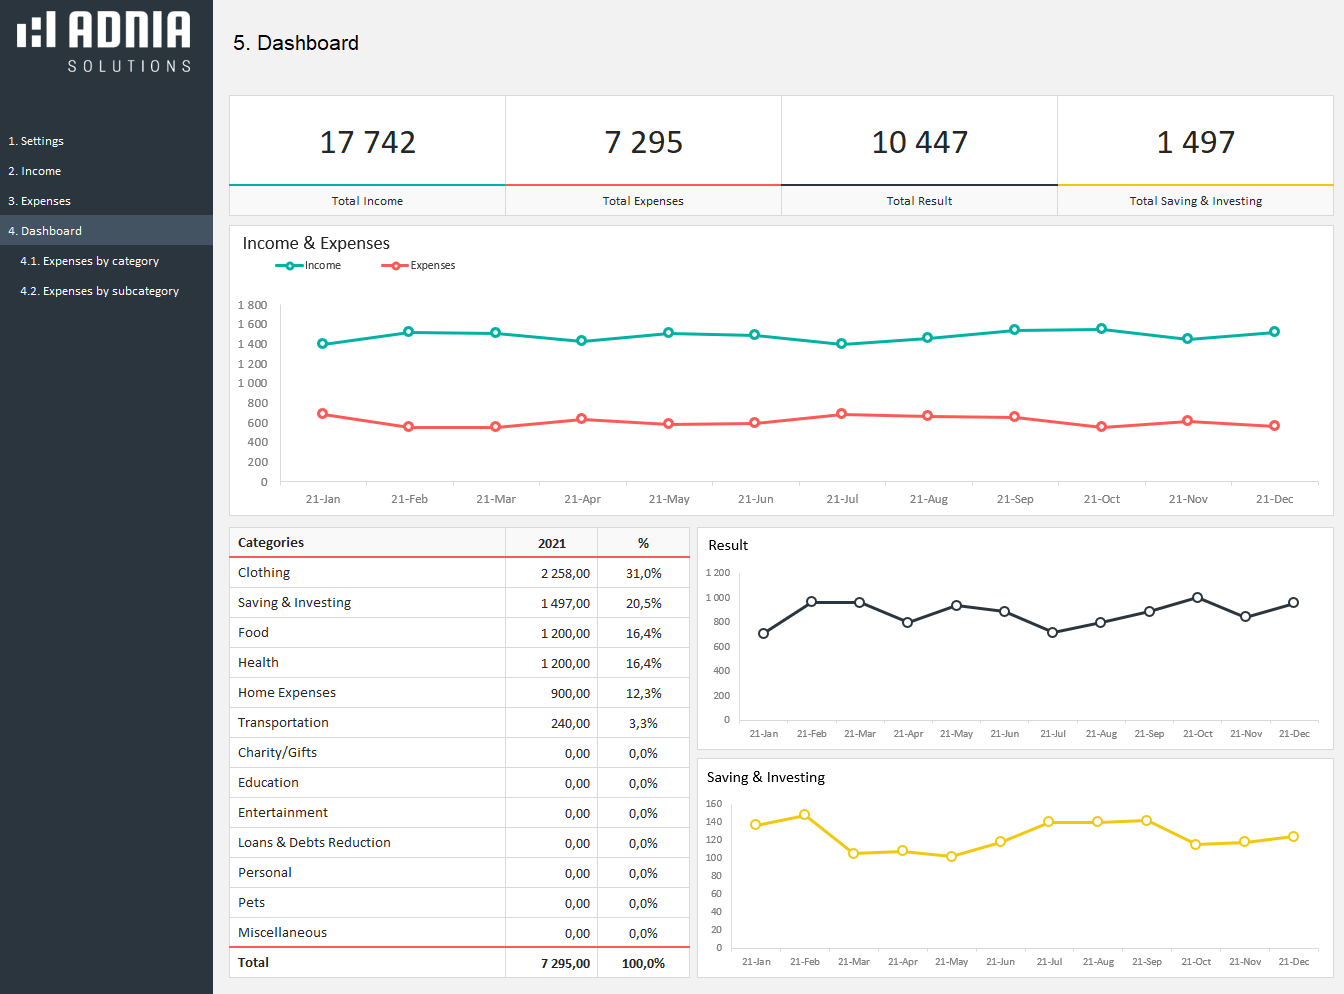Viewport: 1344px width, 994px height.
Task: Go to the Income page
Action: click(35, 171)
